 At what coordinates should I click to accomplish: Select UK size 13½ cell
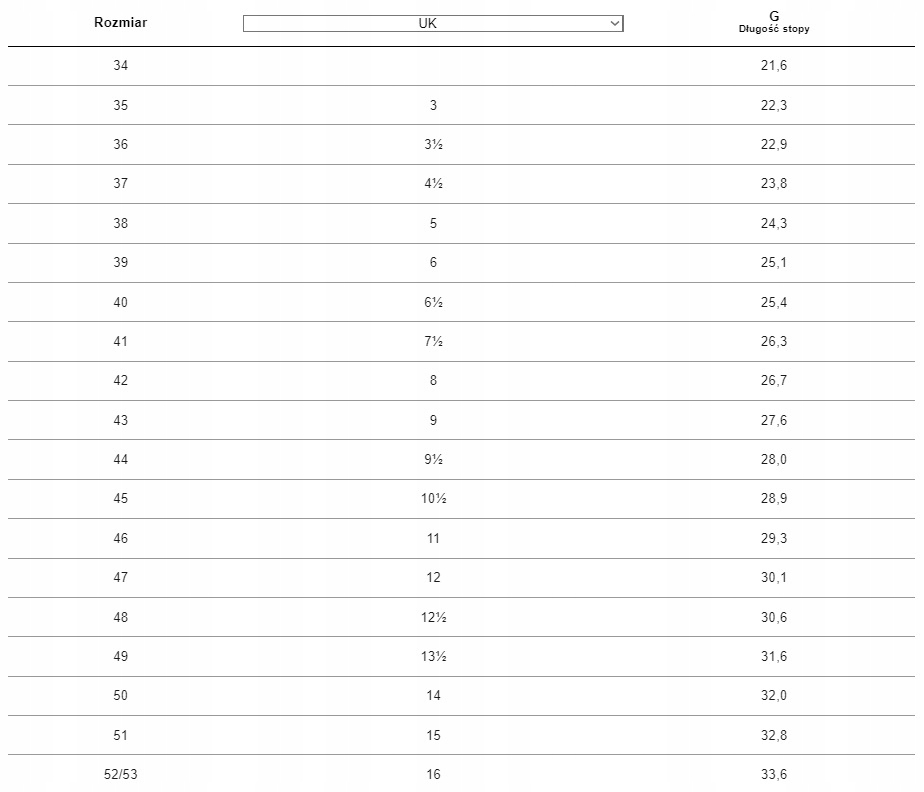(x=433, y=656)
